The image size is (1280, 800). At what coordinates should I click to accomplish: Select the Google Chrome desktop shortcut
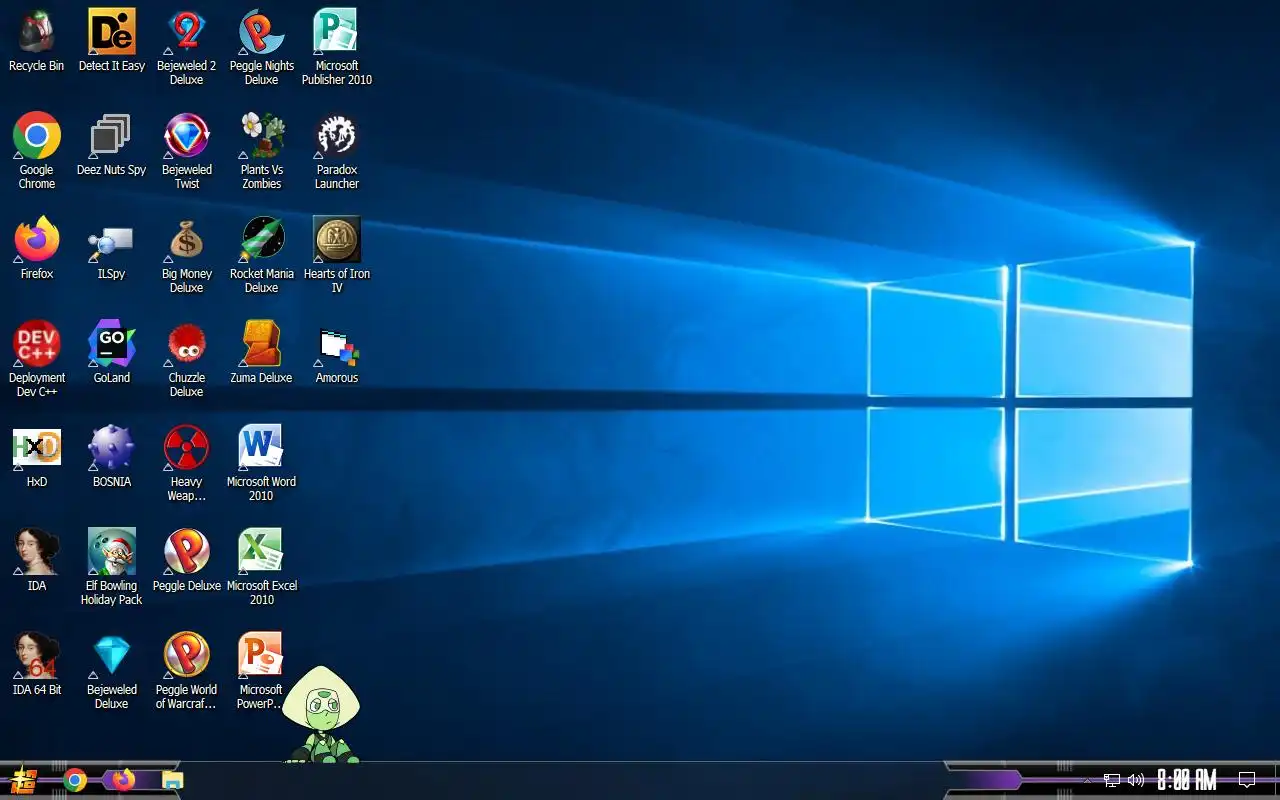pyautogui.click(x=37, y=150)
